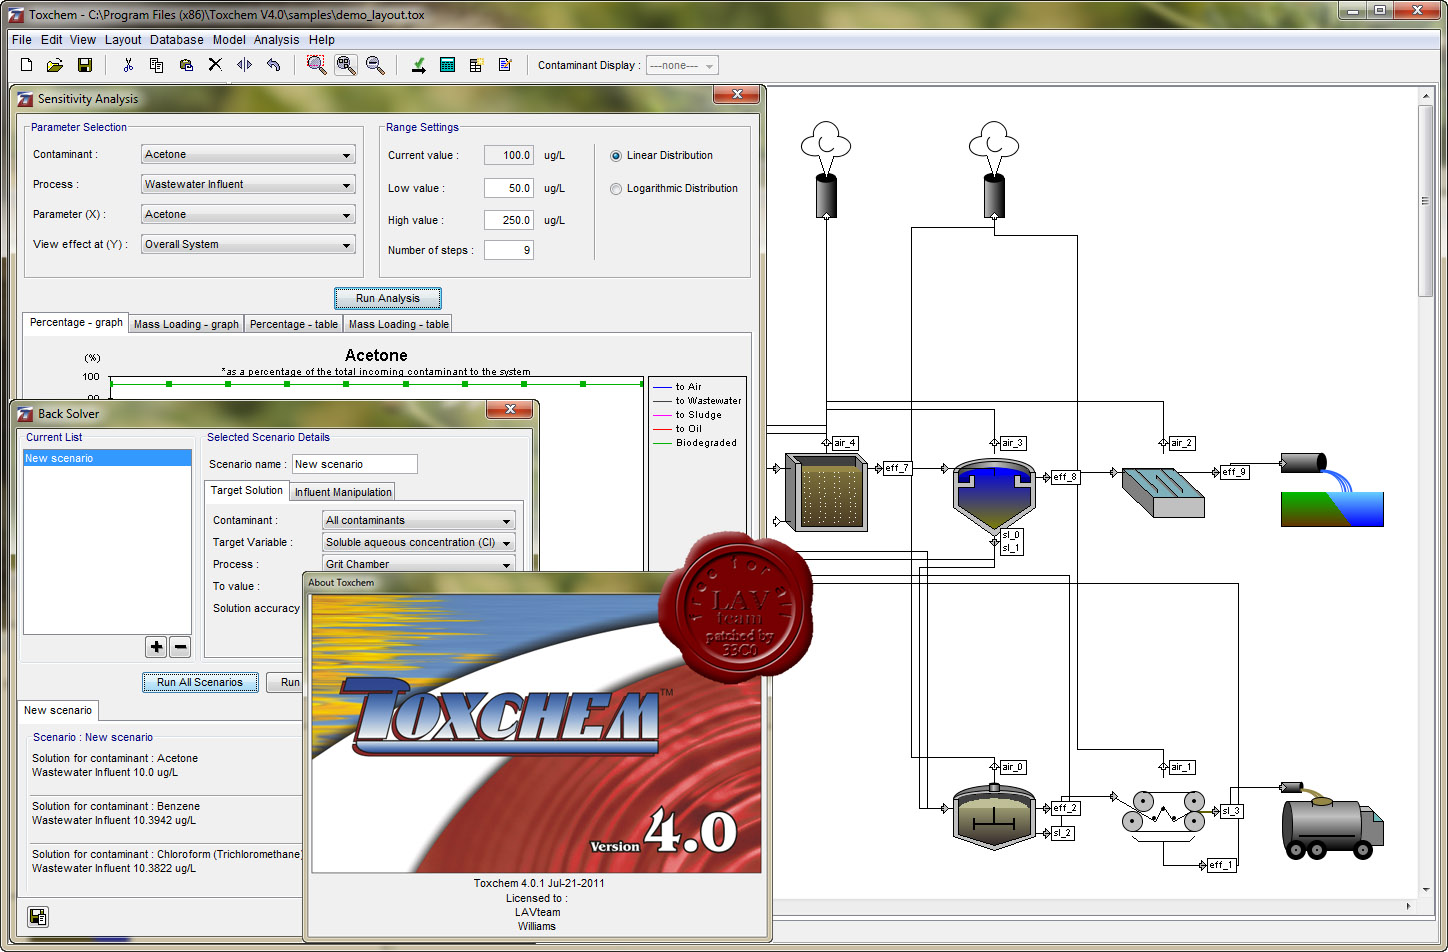
Task: Open the Target Variable dropdown
Action: 419,542
